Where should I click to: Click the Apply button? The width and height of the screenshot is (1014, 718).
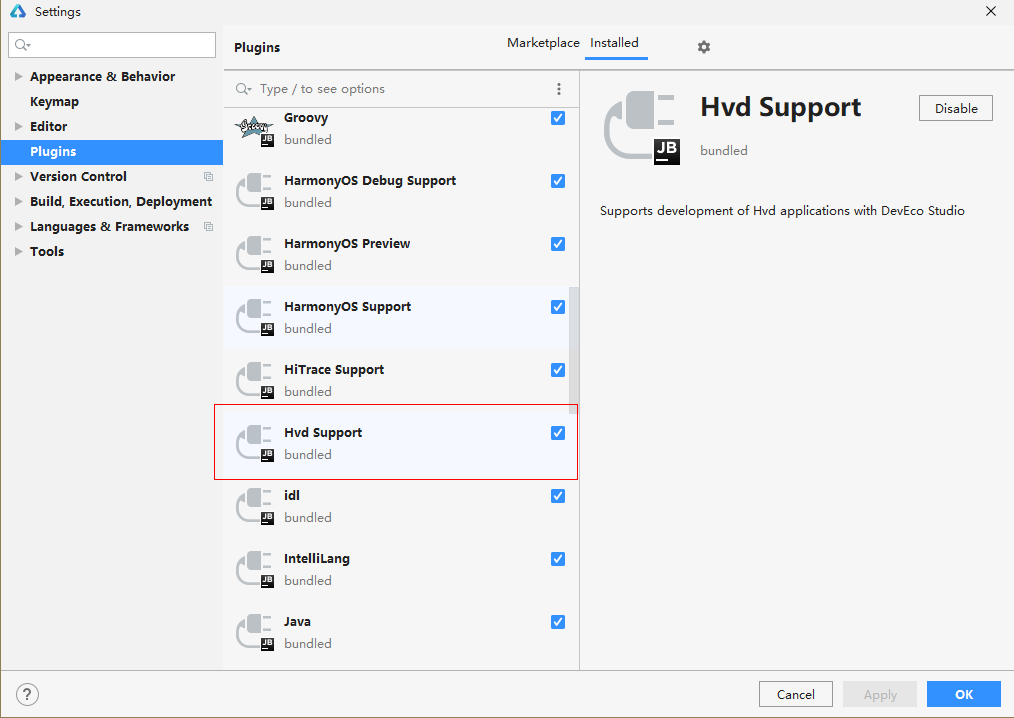pos(879,694)
